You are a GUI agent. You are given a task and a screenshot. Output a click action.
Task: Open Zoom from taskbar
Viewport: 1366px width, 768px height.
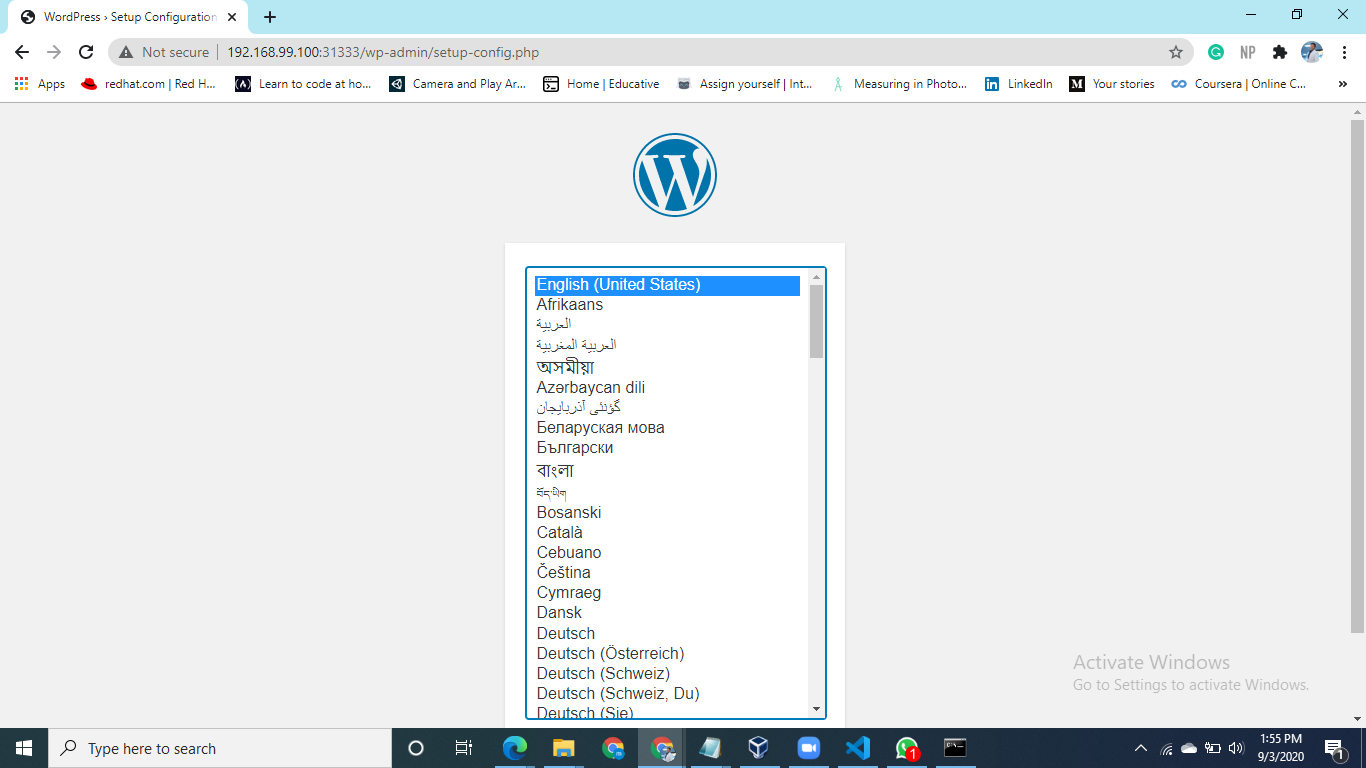pos(808,748)
